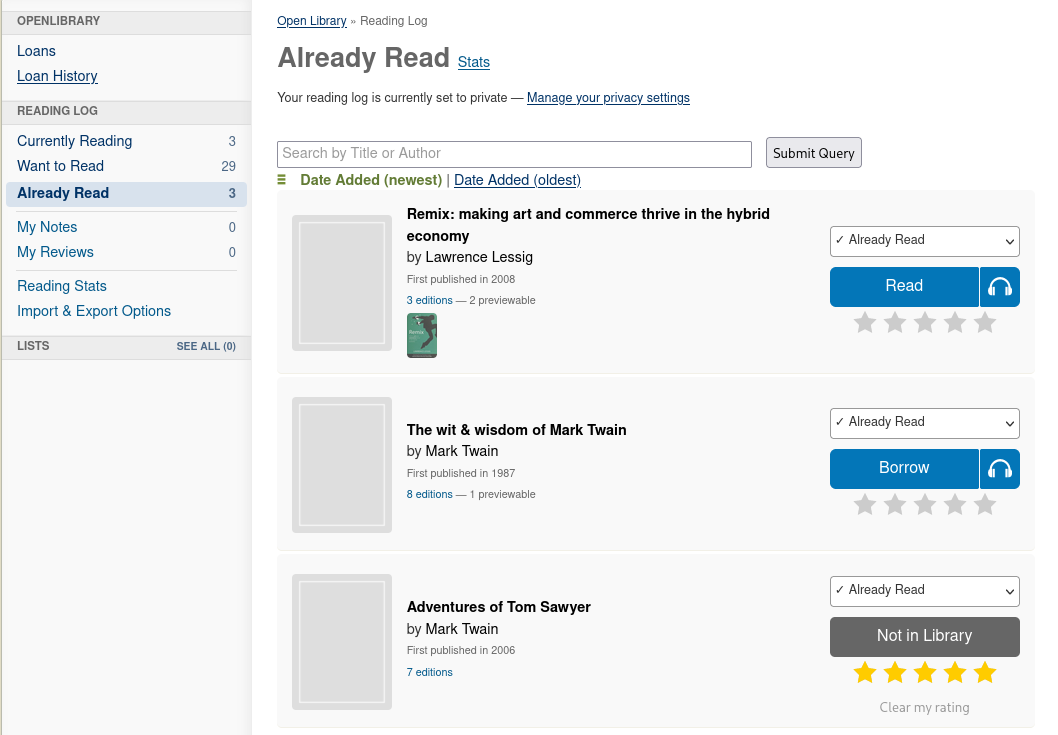This screenshot has height=735, width=1058.
Task: Click the green Remix edition cover thumbnail
Action: [x=422, y=335]
